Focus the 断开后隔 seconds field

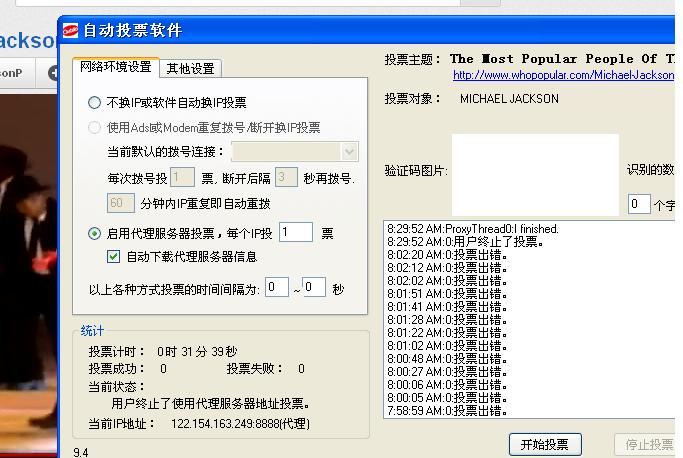tap(286, 178)
